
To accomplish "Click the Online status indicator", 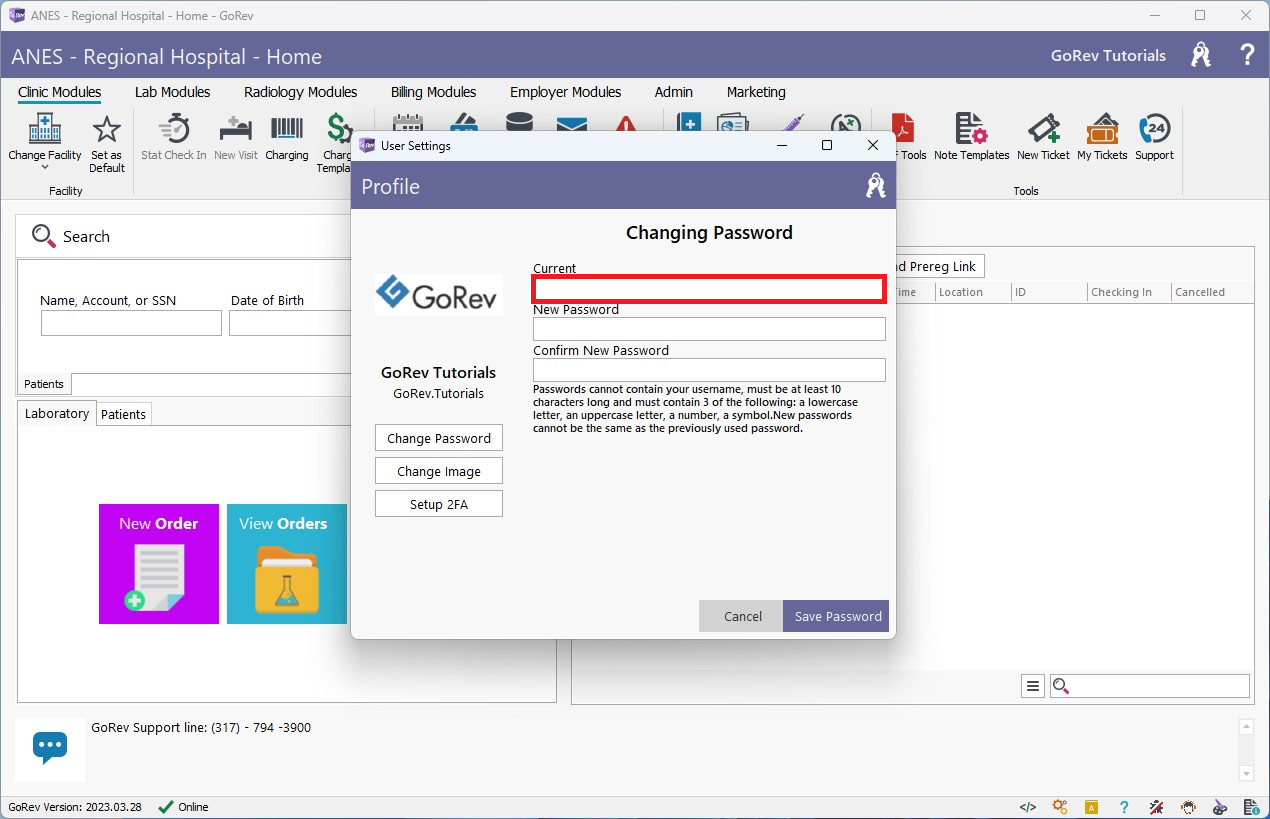I will click(x=184, y=807).
